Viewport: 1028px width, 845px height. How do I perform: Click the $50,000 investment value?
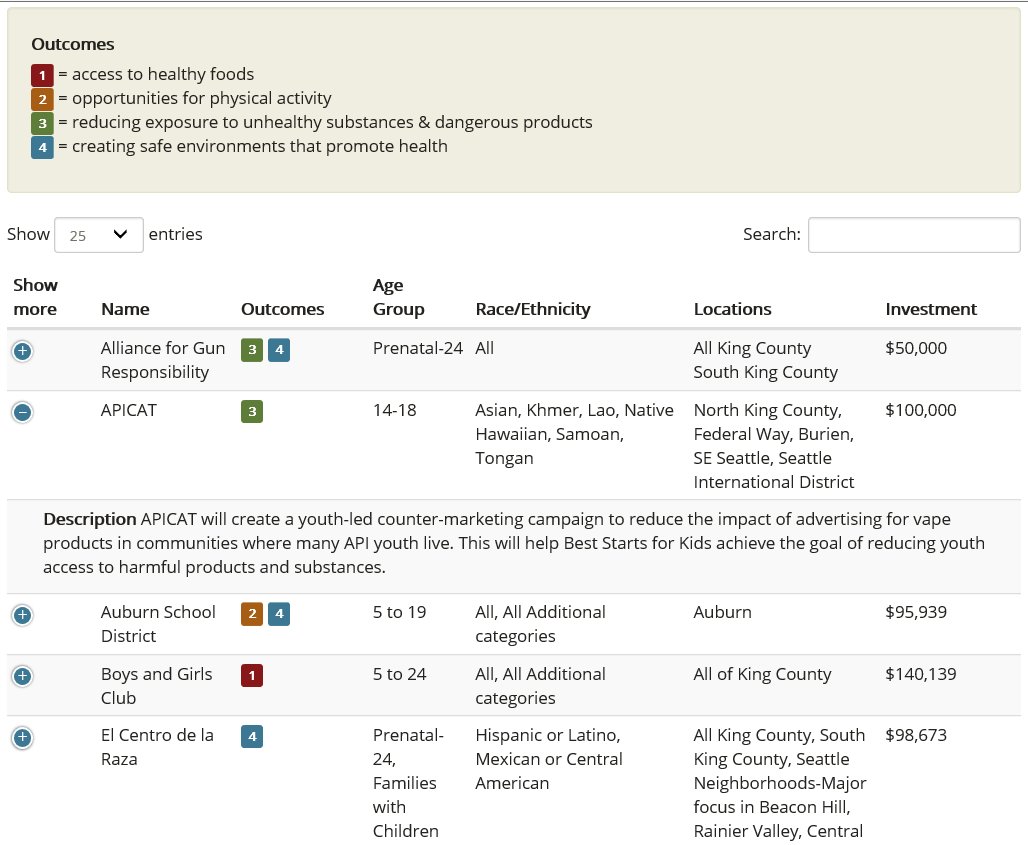tap(916, 348)
